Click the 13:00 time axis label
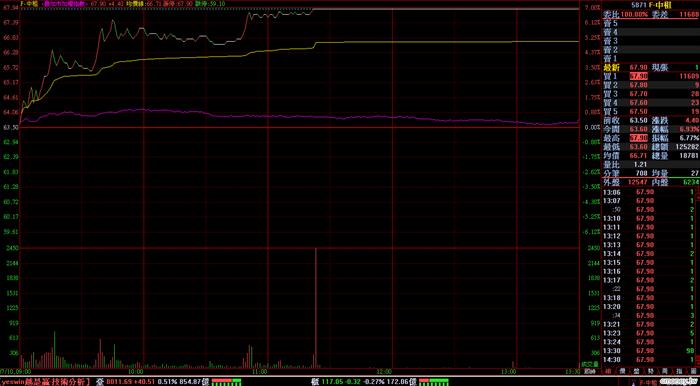Viewport: 700px width, 386px height. pos(508,371)
